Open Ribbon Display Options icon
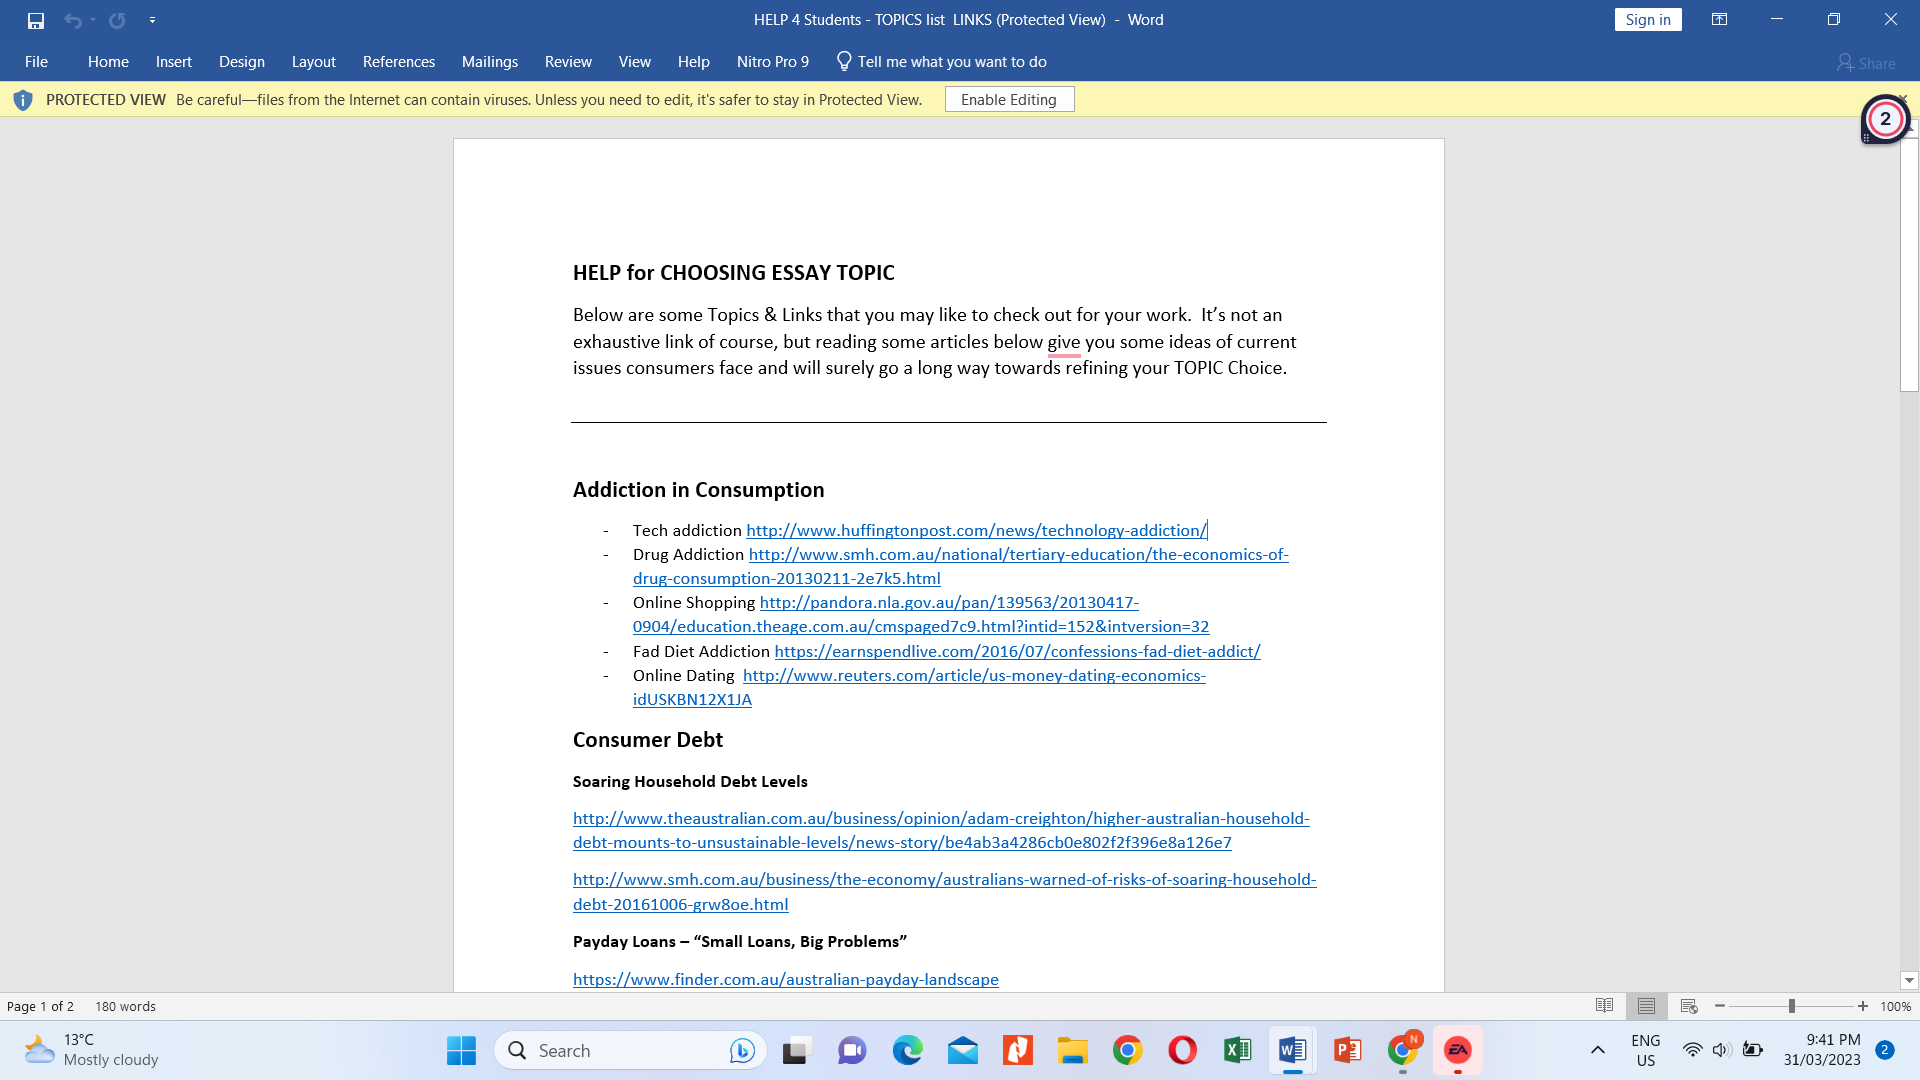 [x=1719, y=20]
